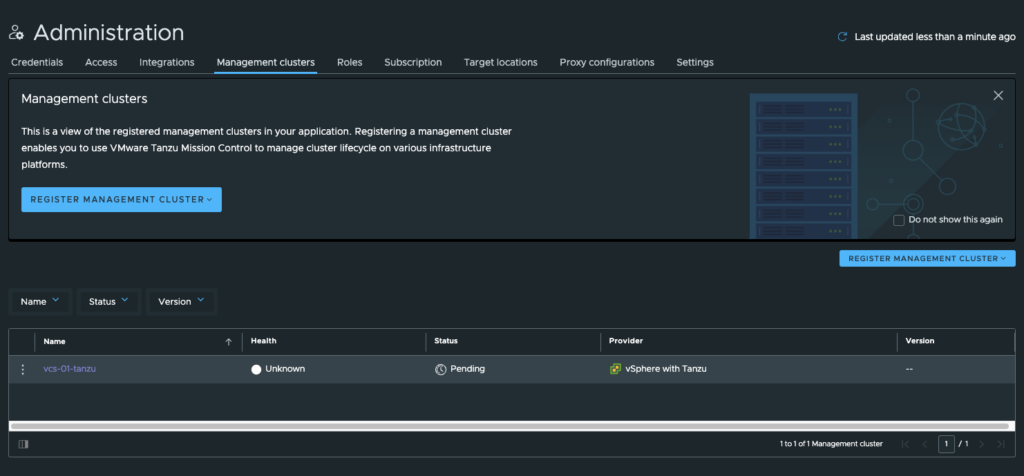Open the Subscription tab

[x=413, y=63]
